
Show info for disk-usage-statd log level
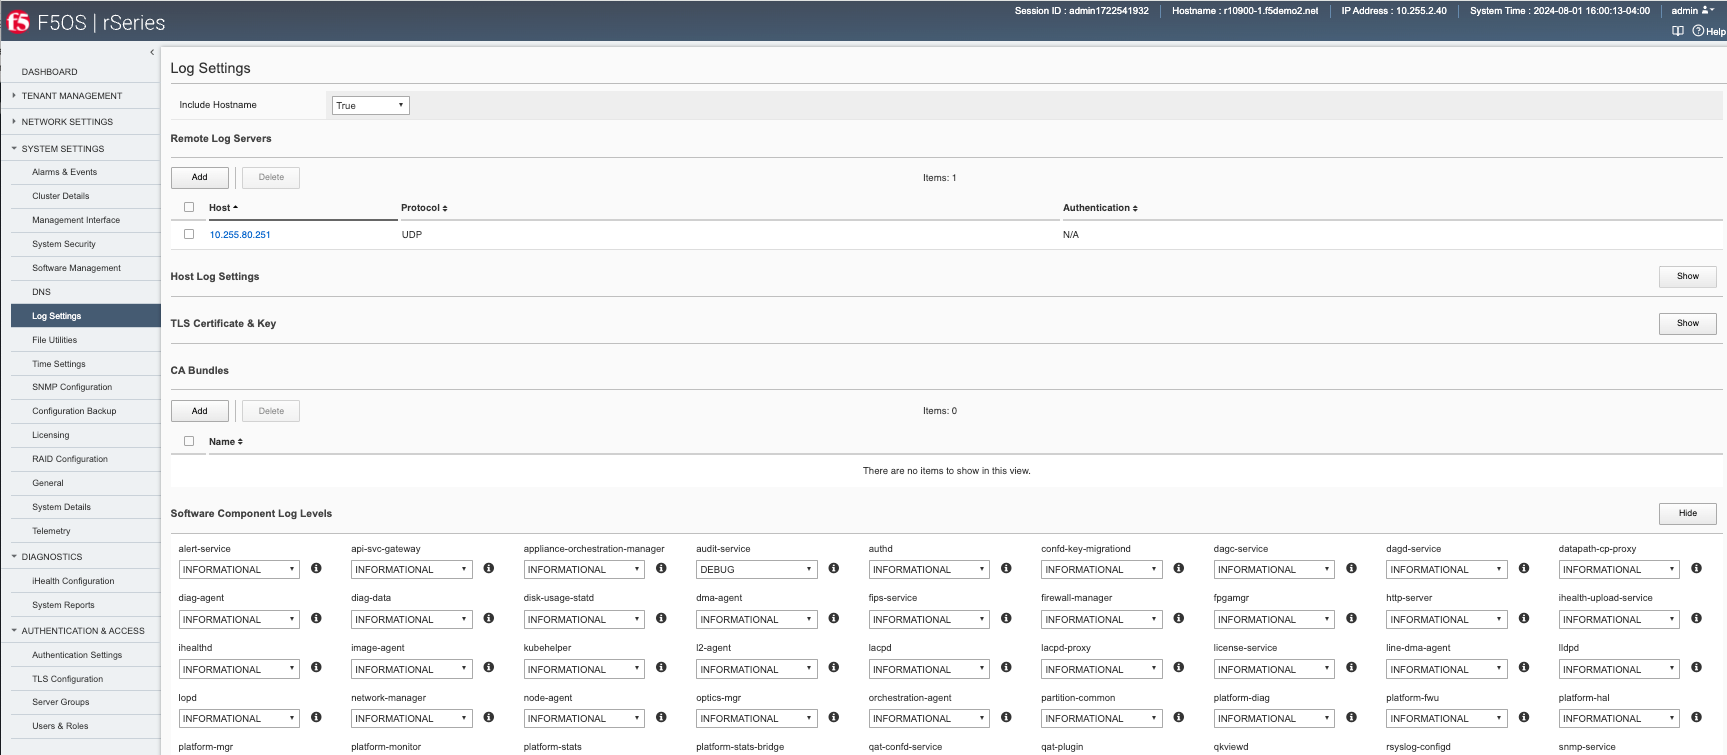tap(661, 618)
